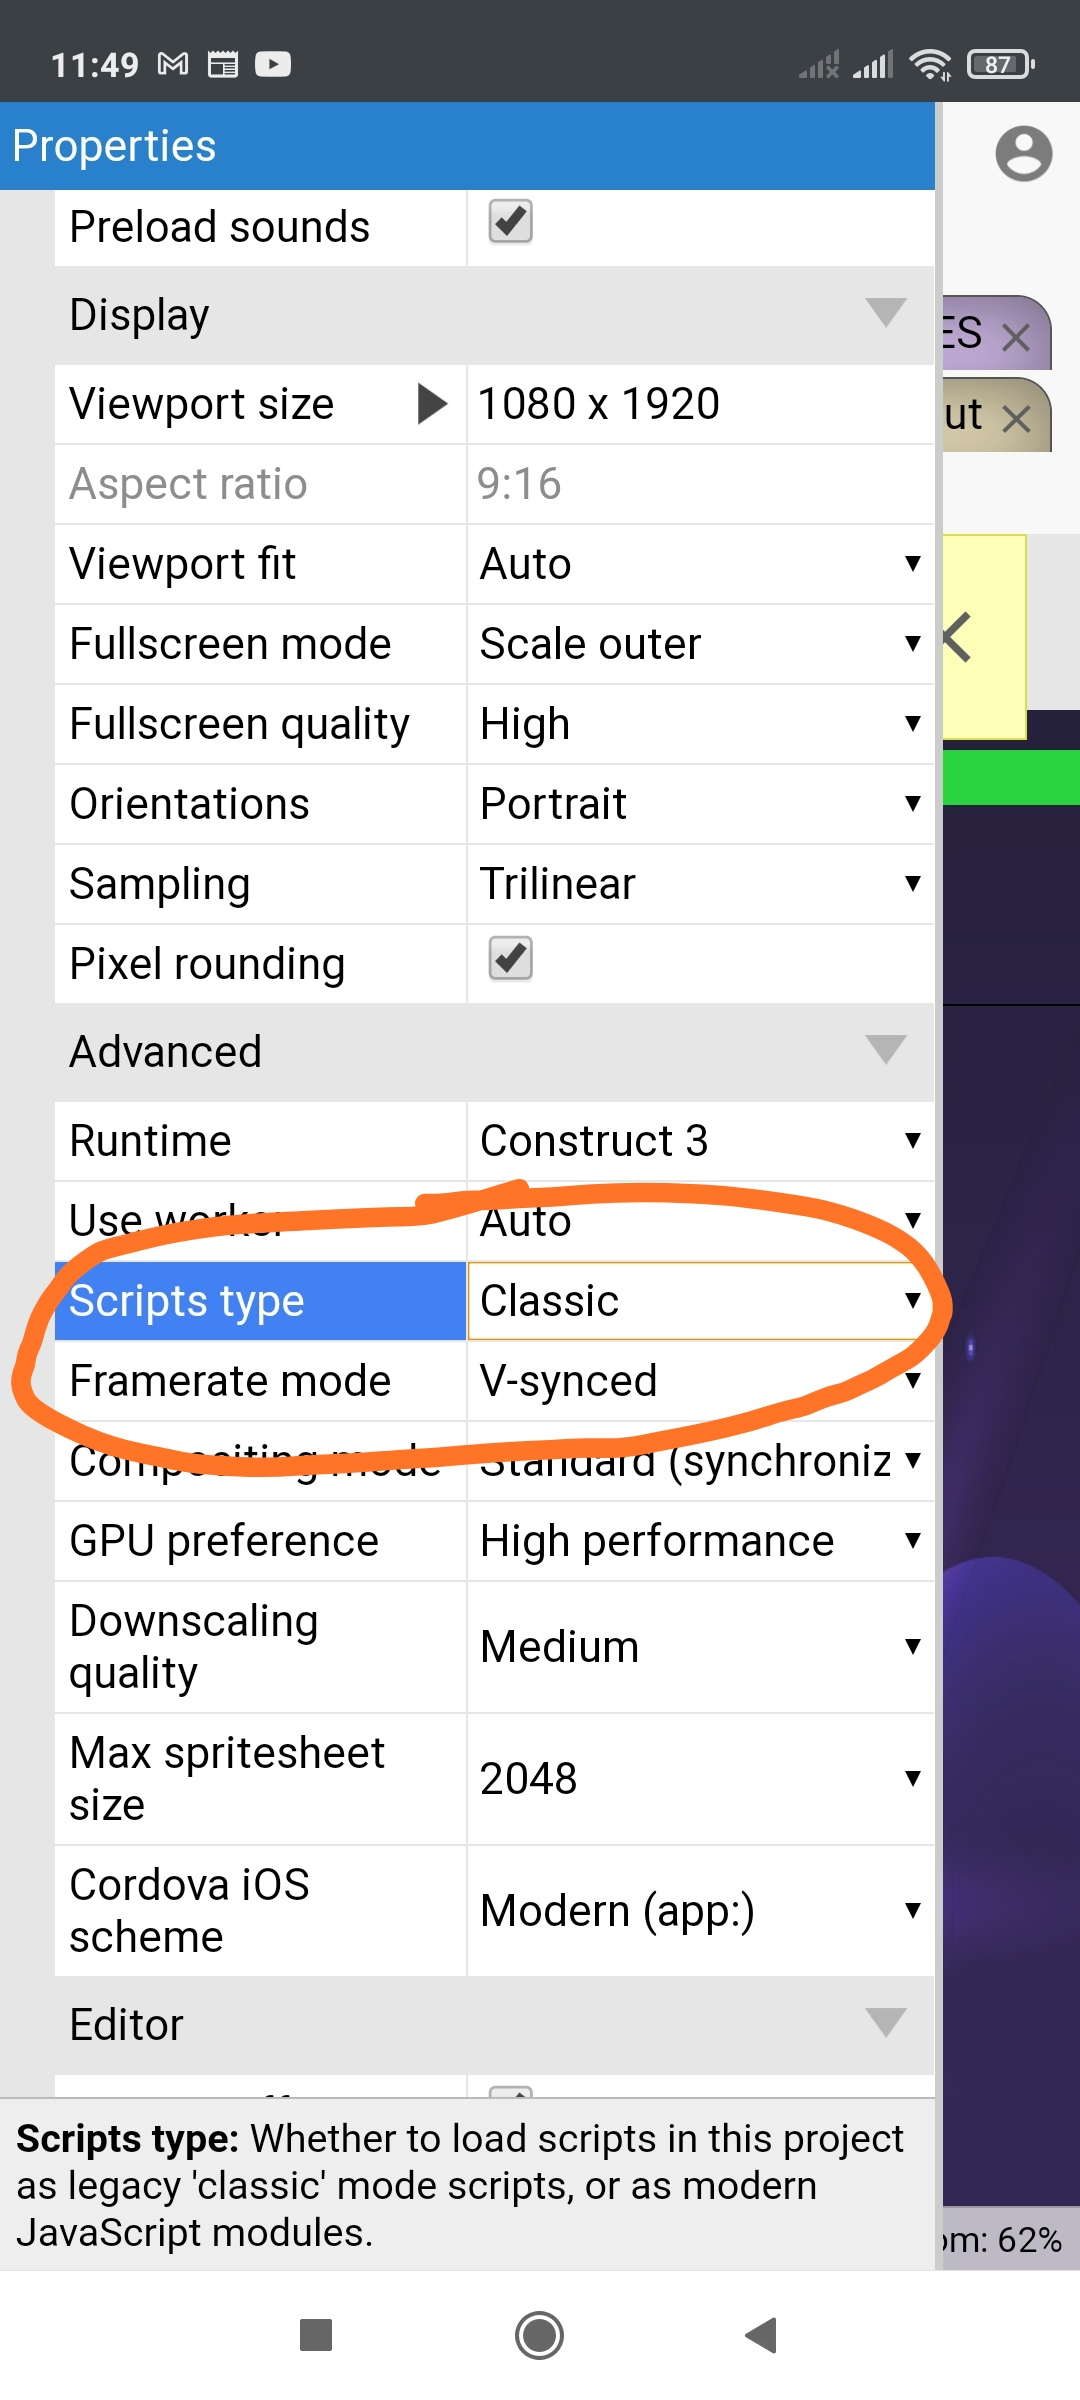Collapse the Advanced section triangle
Screen dimensions: 1080x2400
coord(885,1050)
